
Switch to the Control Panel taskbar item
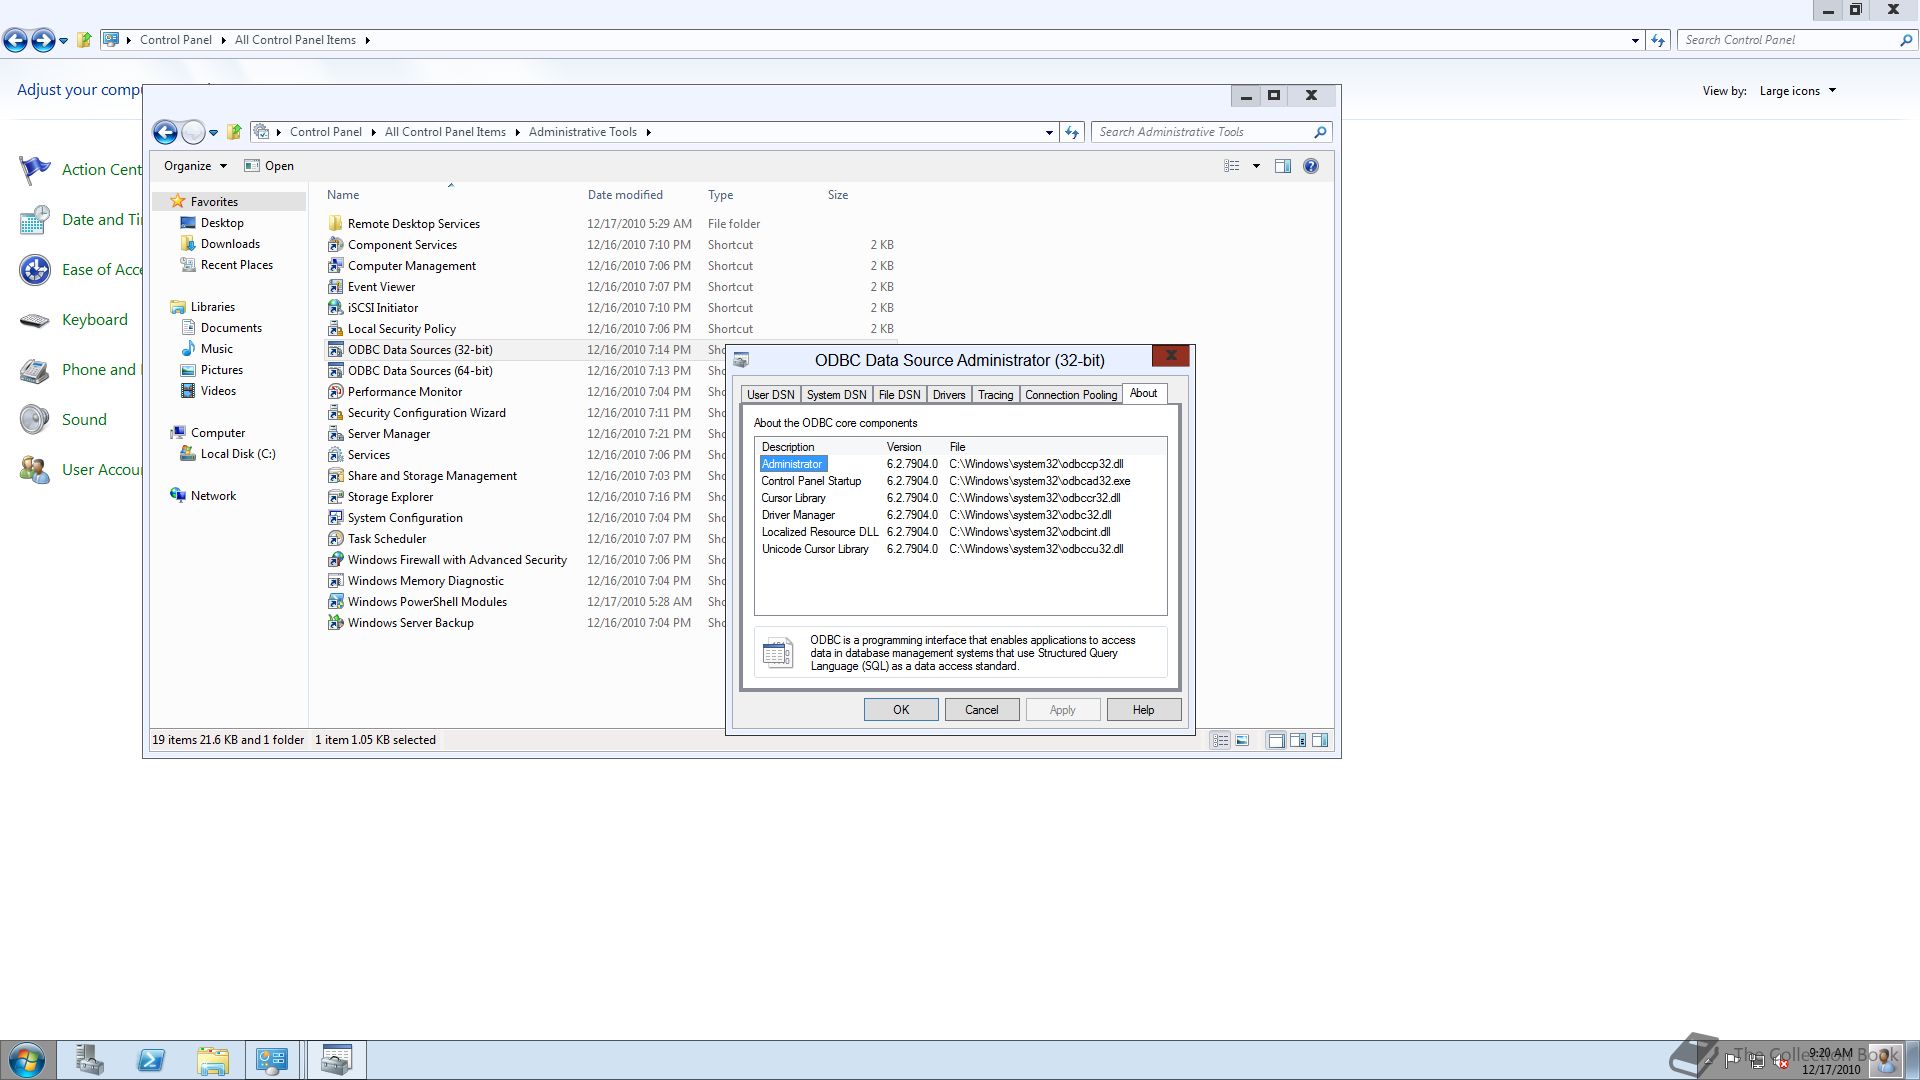pos(272,1060)
